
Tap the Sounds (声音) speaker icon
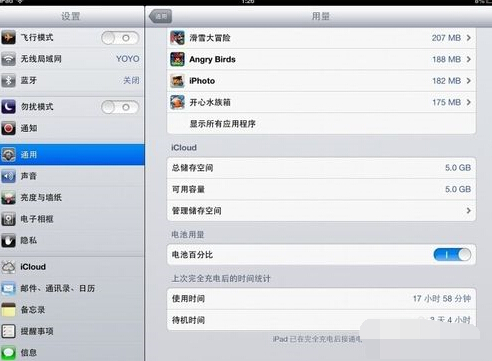click(8, 176)
